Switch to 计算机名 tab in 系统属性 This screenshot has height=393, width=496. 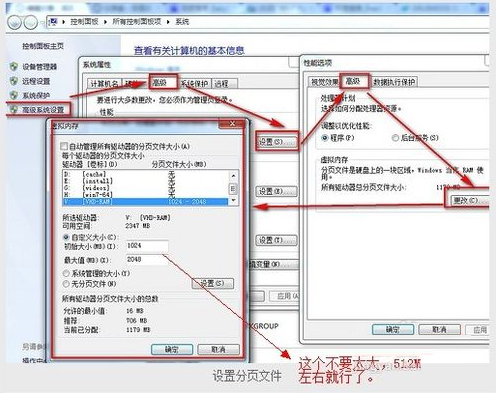[x=104, y=83]
